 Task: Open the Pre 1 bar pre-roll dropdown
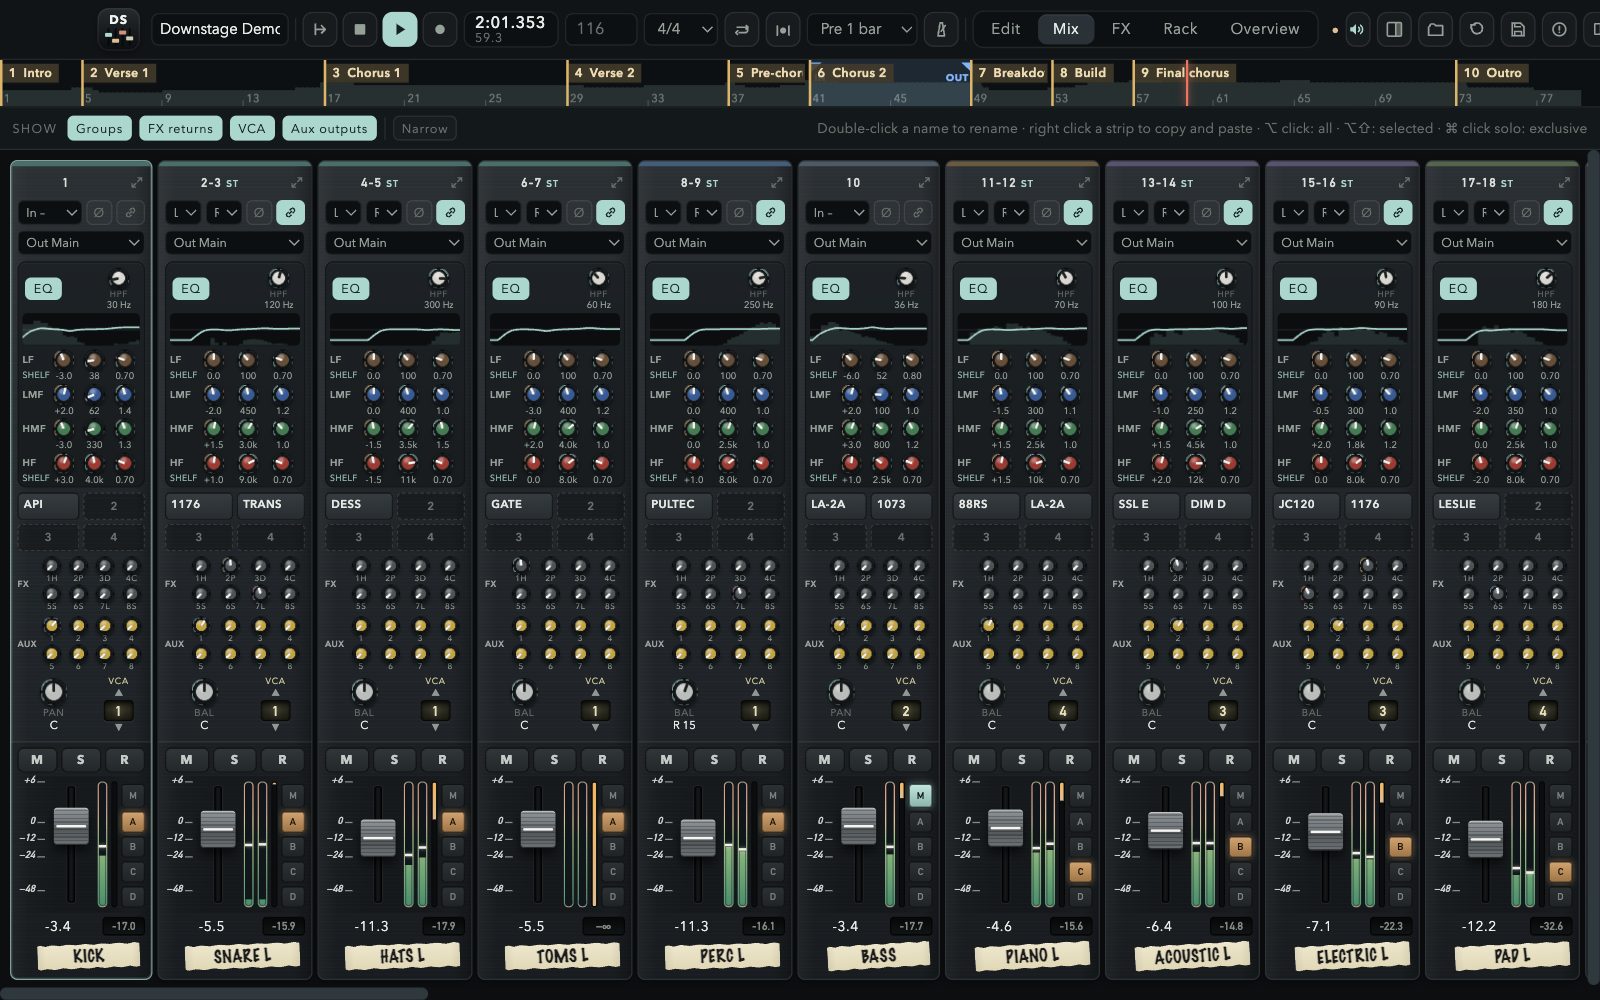tap(864, 29)
